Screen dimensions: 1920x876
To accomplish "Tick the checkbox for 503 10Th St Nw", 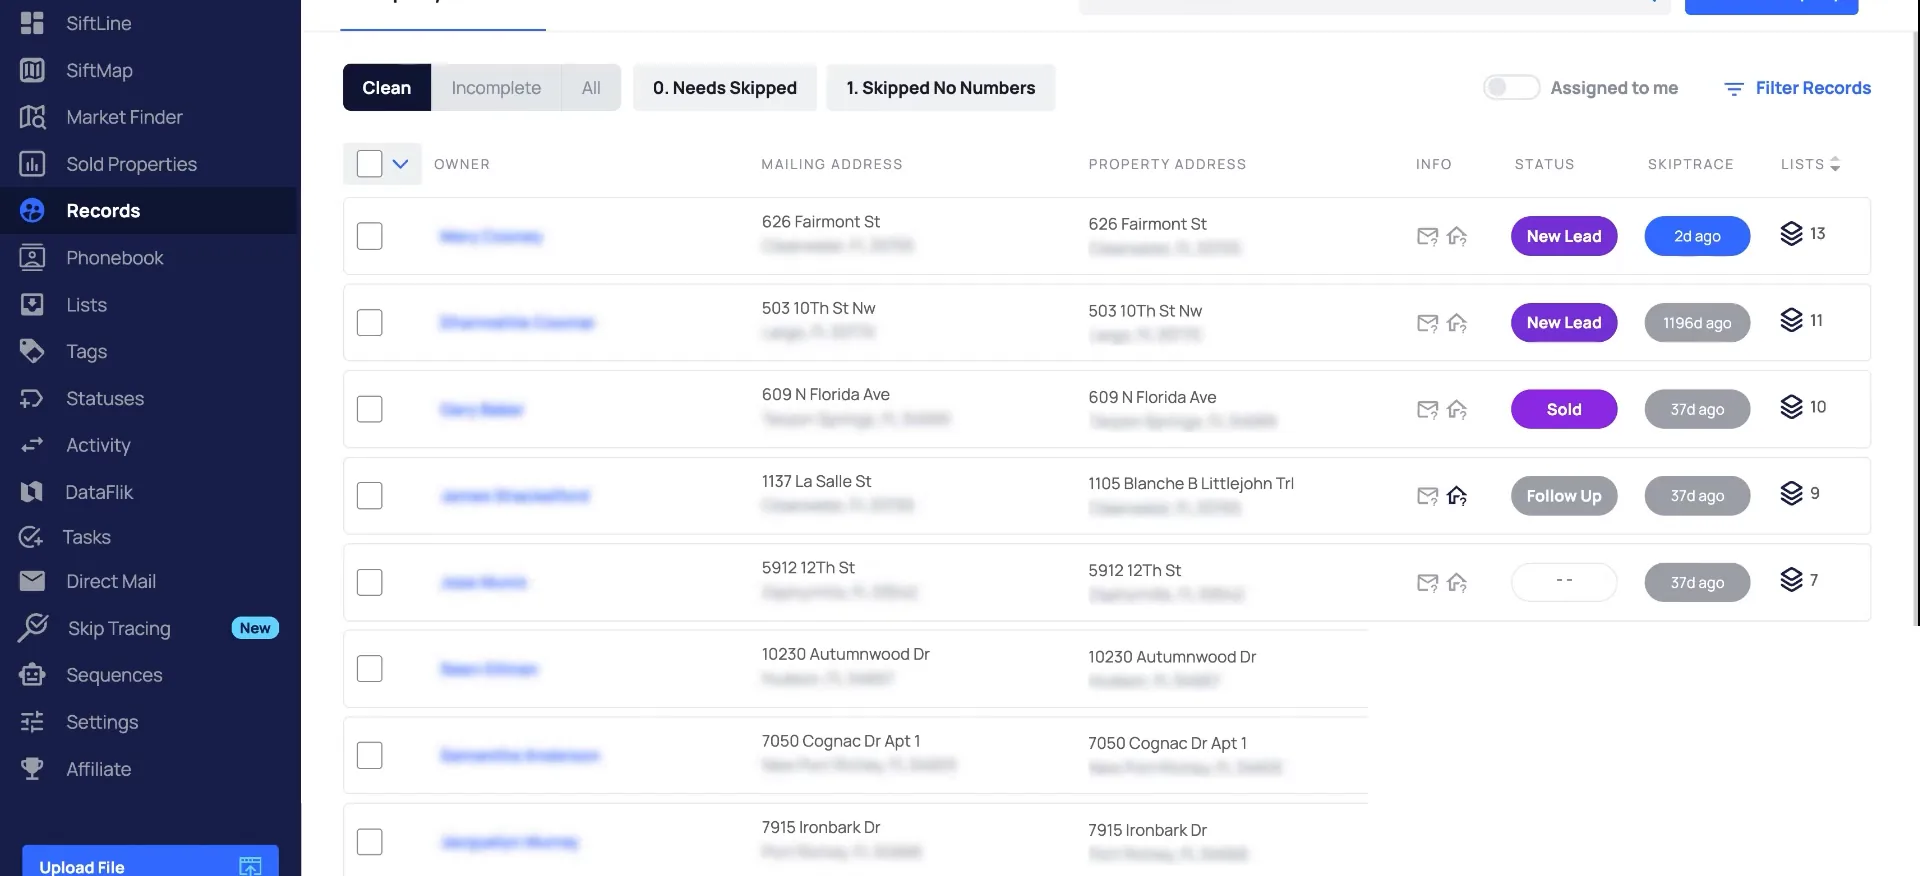I will (369, 323).
